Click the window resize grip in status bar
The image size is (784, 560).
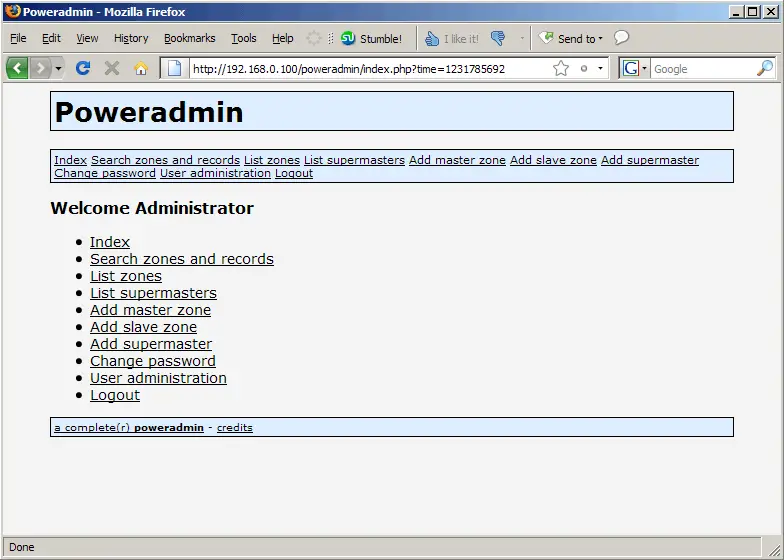(774, 550)
